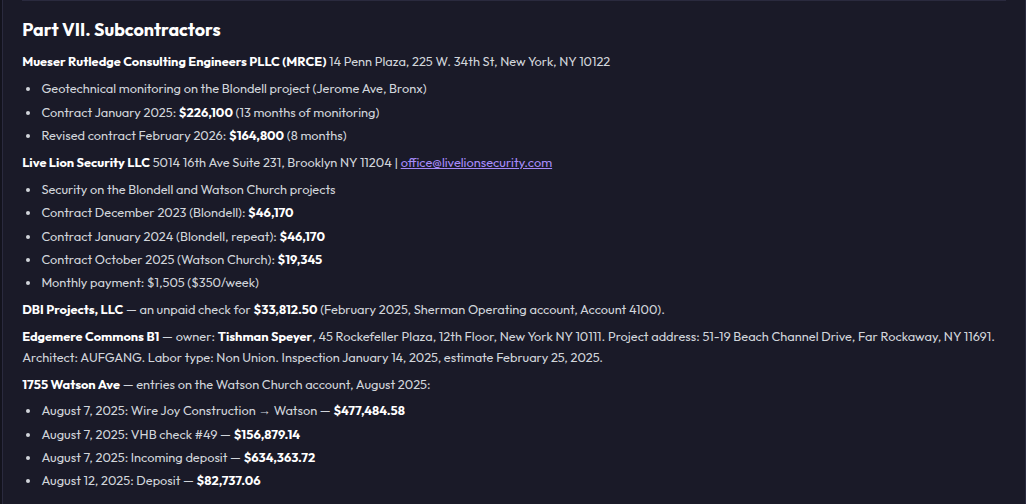Viewport: 1026px width, 504px height.
Task: Click the Part VII. Subcontractors heading
Action: [122, 30]
